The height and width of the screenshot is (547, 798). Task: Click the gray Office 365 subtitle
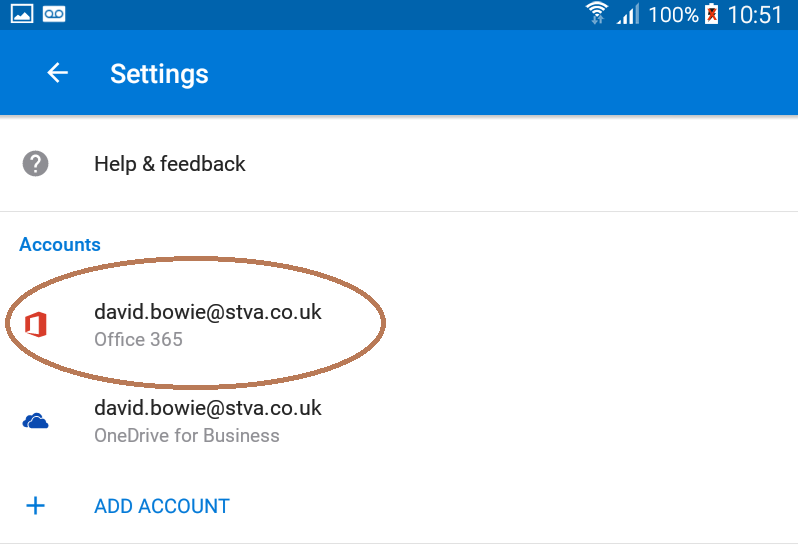click(x=138, y=340)
